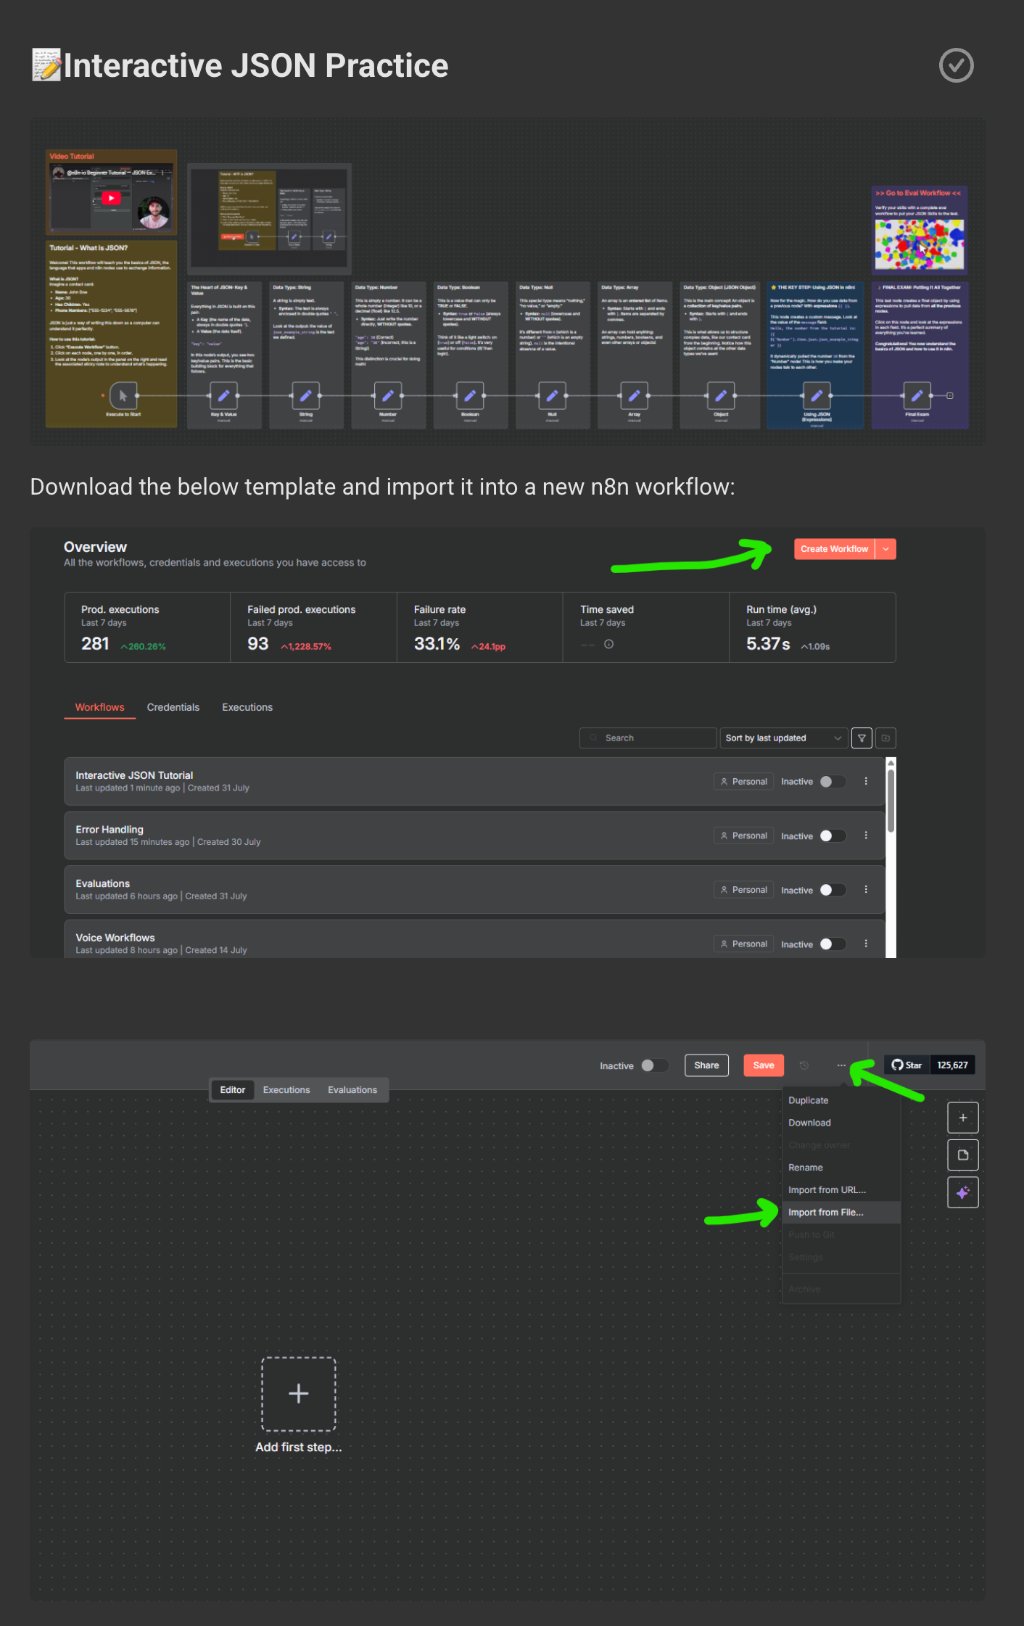
Task: Open the editor three-dot options menu
Action: click(x=841, y=1065)
